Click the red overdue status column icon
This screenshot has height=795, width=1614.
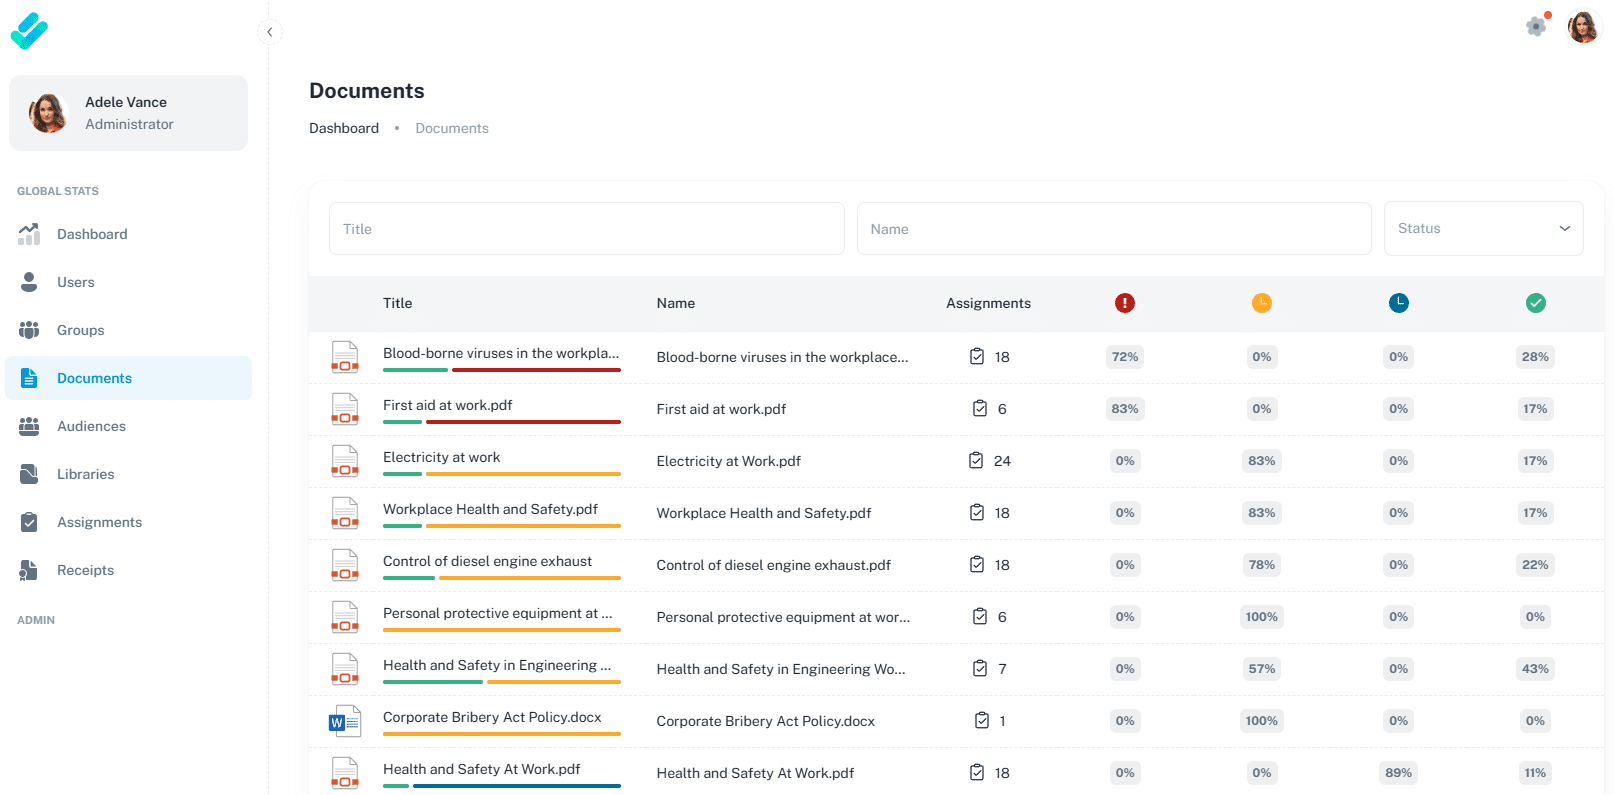coord(1125,303)
